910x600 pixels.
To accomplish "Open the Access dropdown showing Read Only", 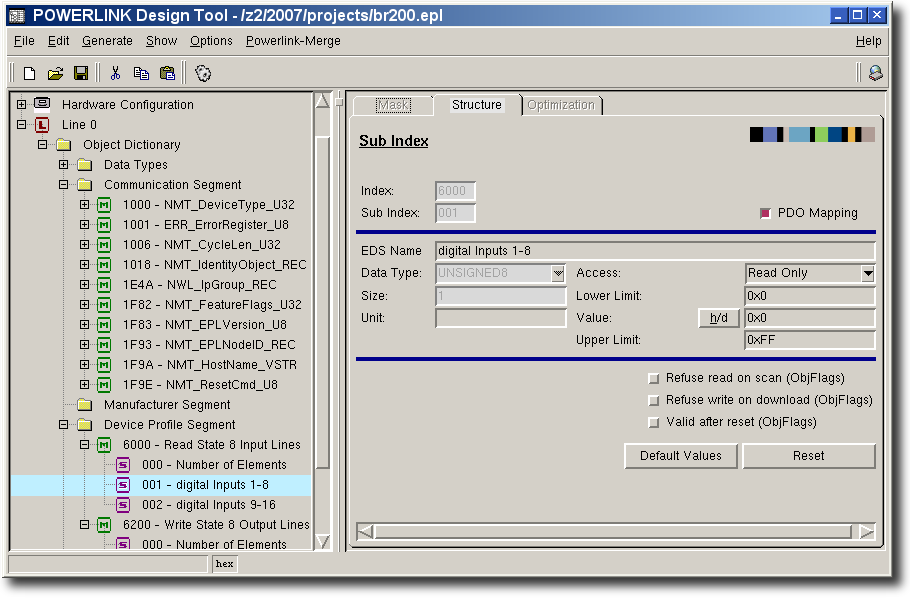I will [x=867, y=273].
